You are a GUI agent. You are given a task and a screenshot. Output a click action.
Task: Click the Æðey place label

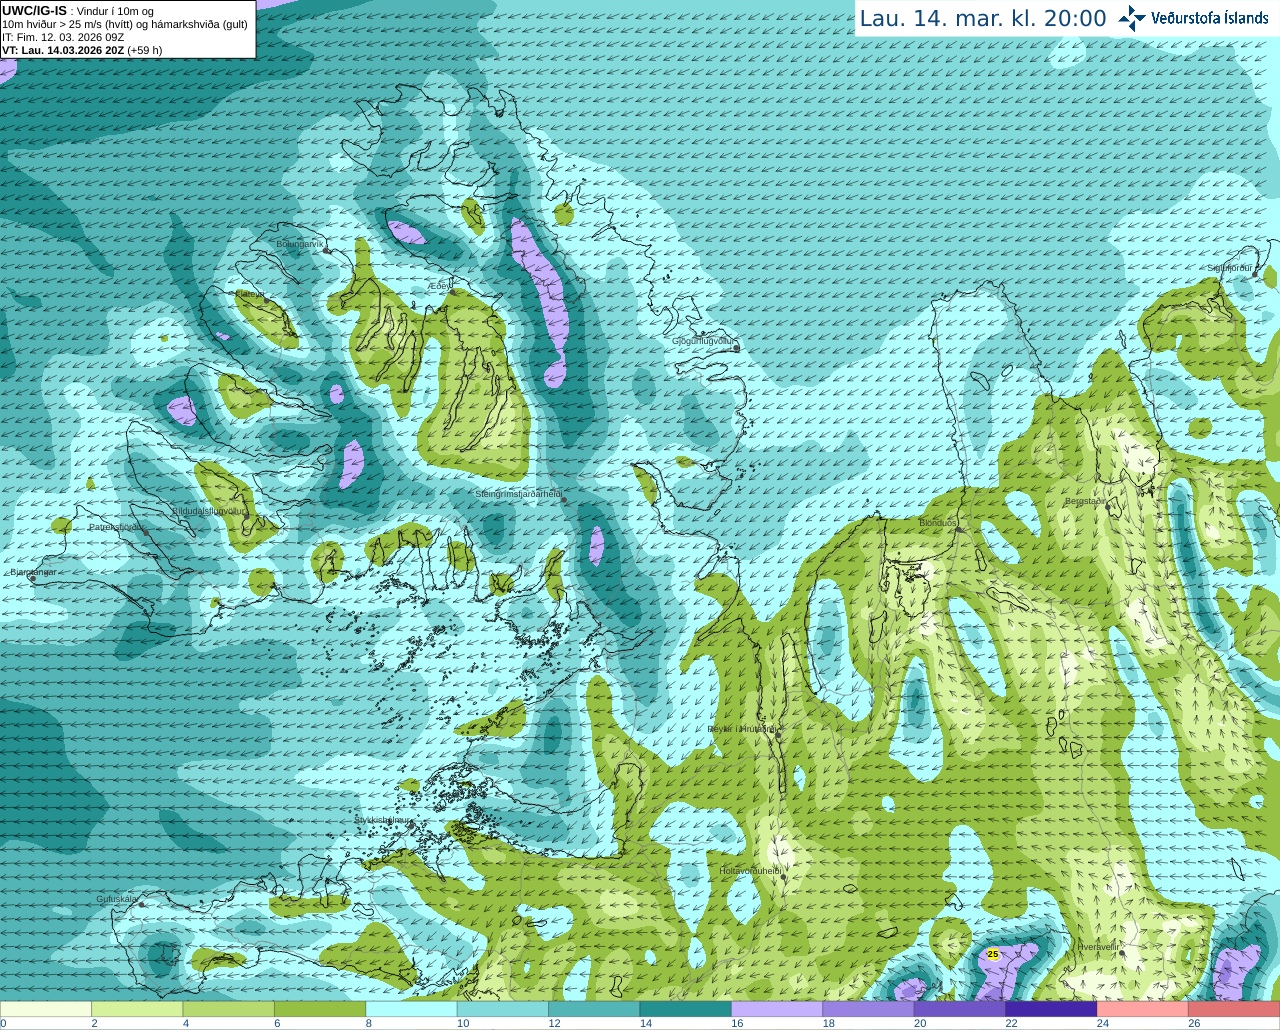tap(438, 286)
